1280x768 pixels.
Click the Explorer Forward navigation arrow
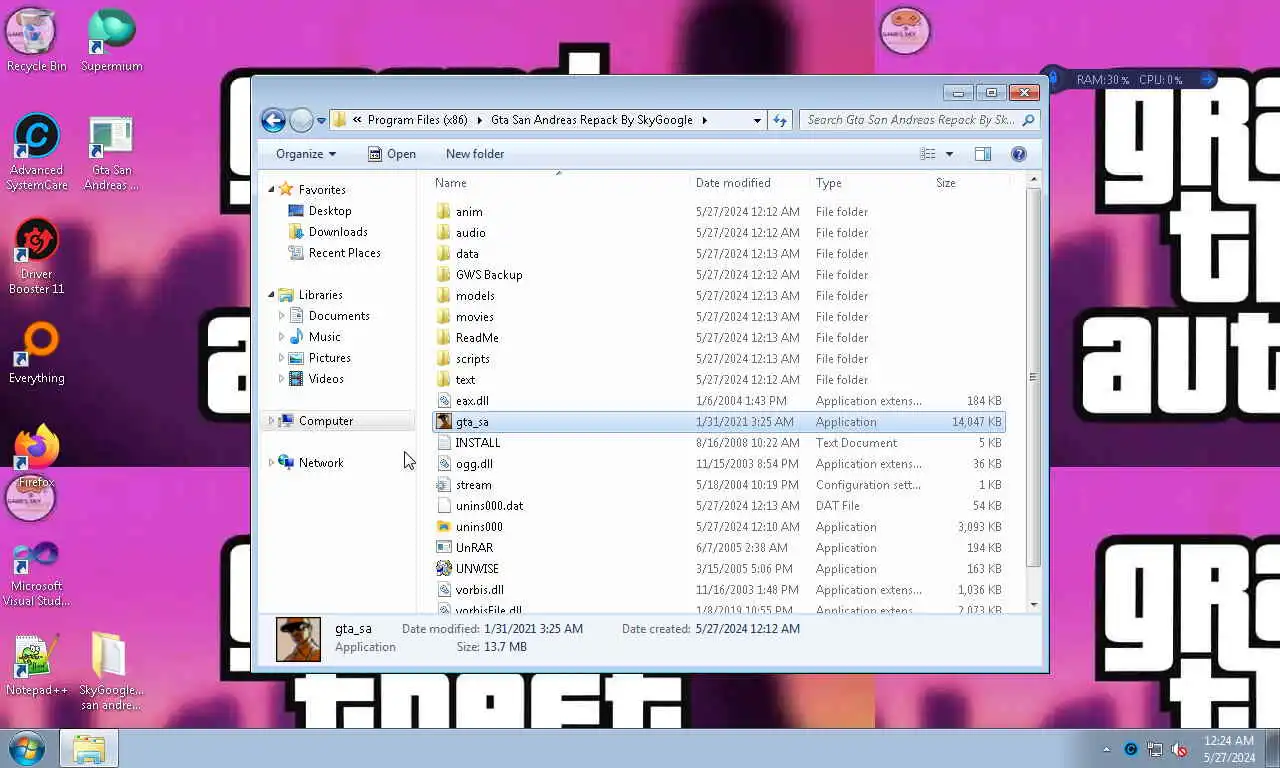(x=301, y=120)
